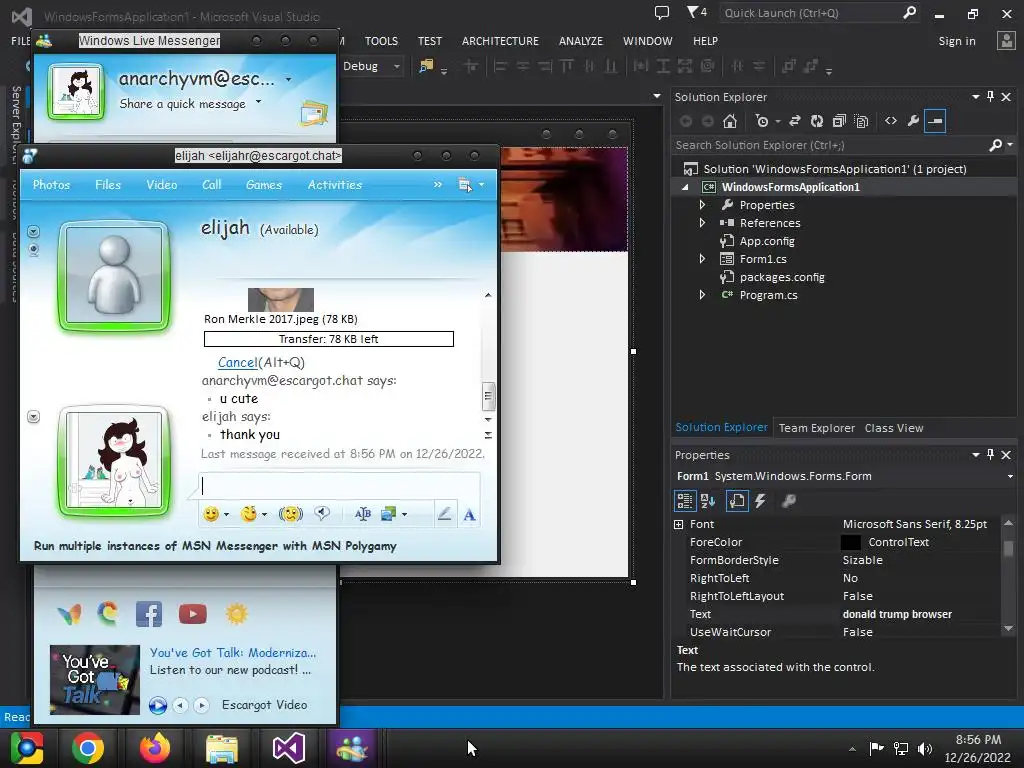Open Find in Files toolbar icon

click(426, 66)
